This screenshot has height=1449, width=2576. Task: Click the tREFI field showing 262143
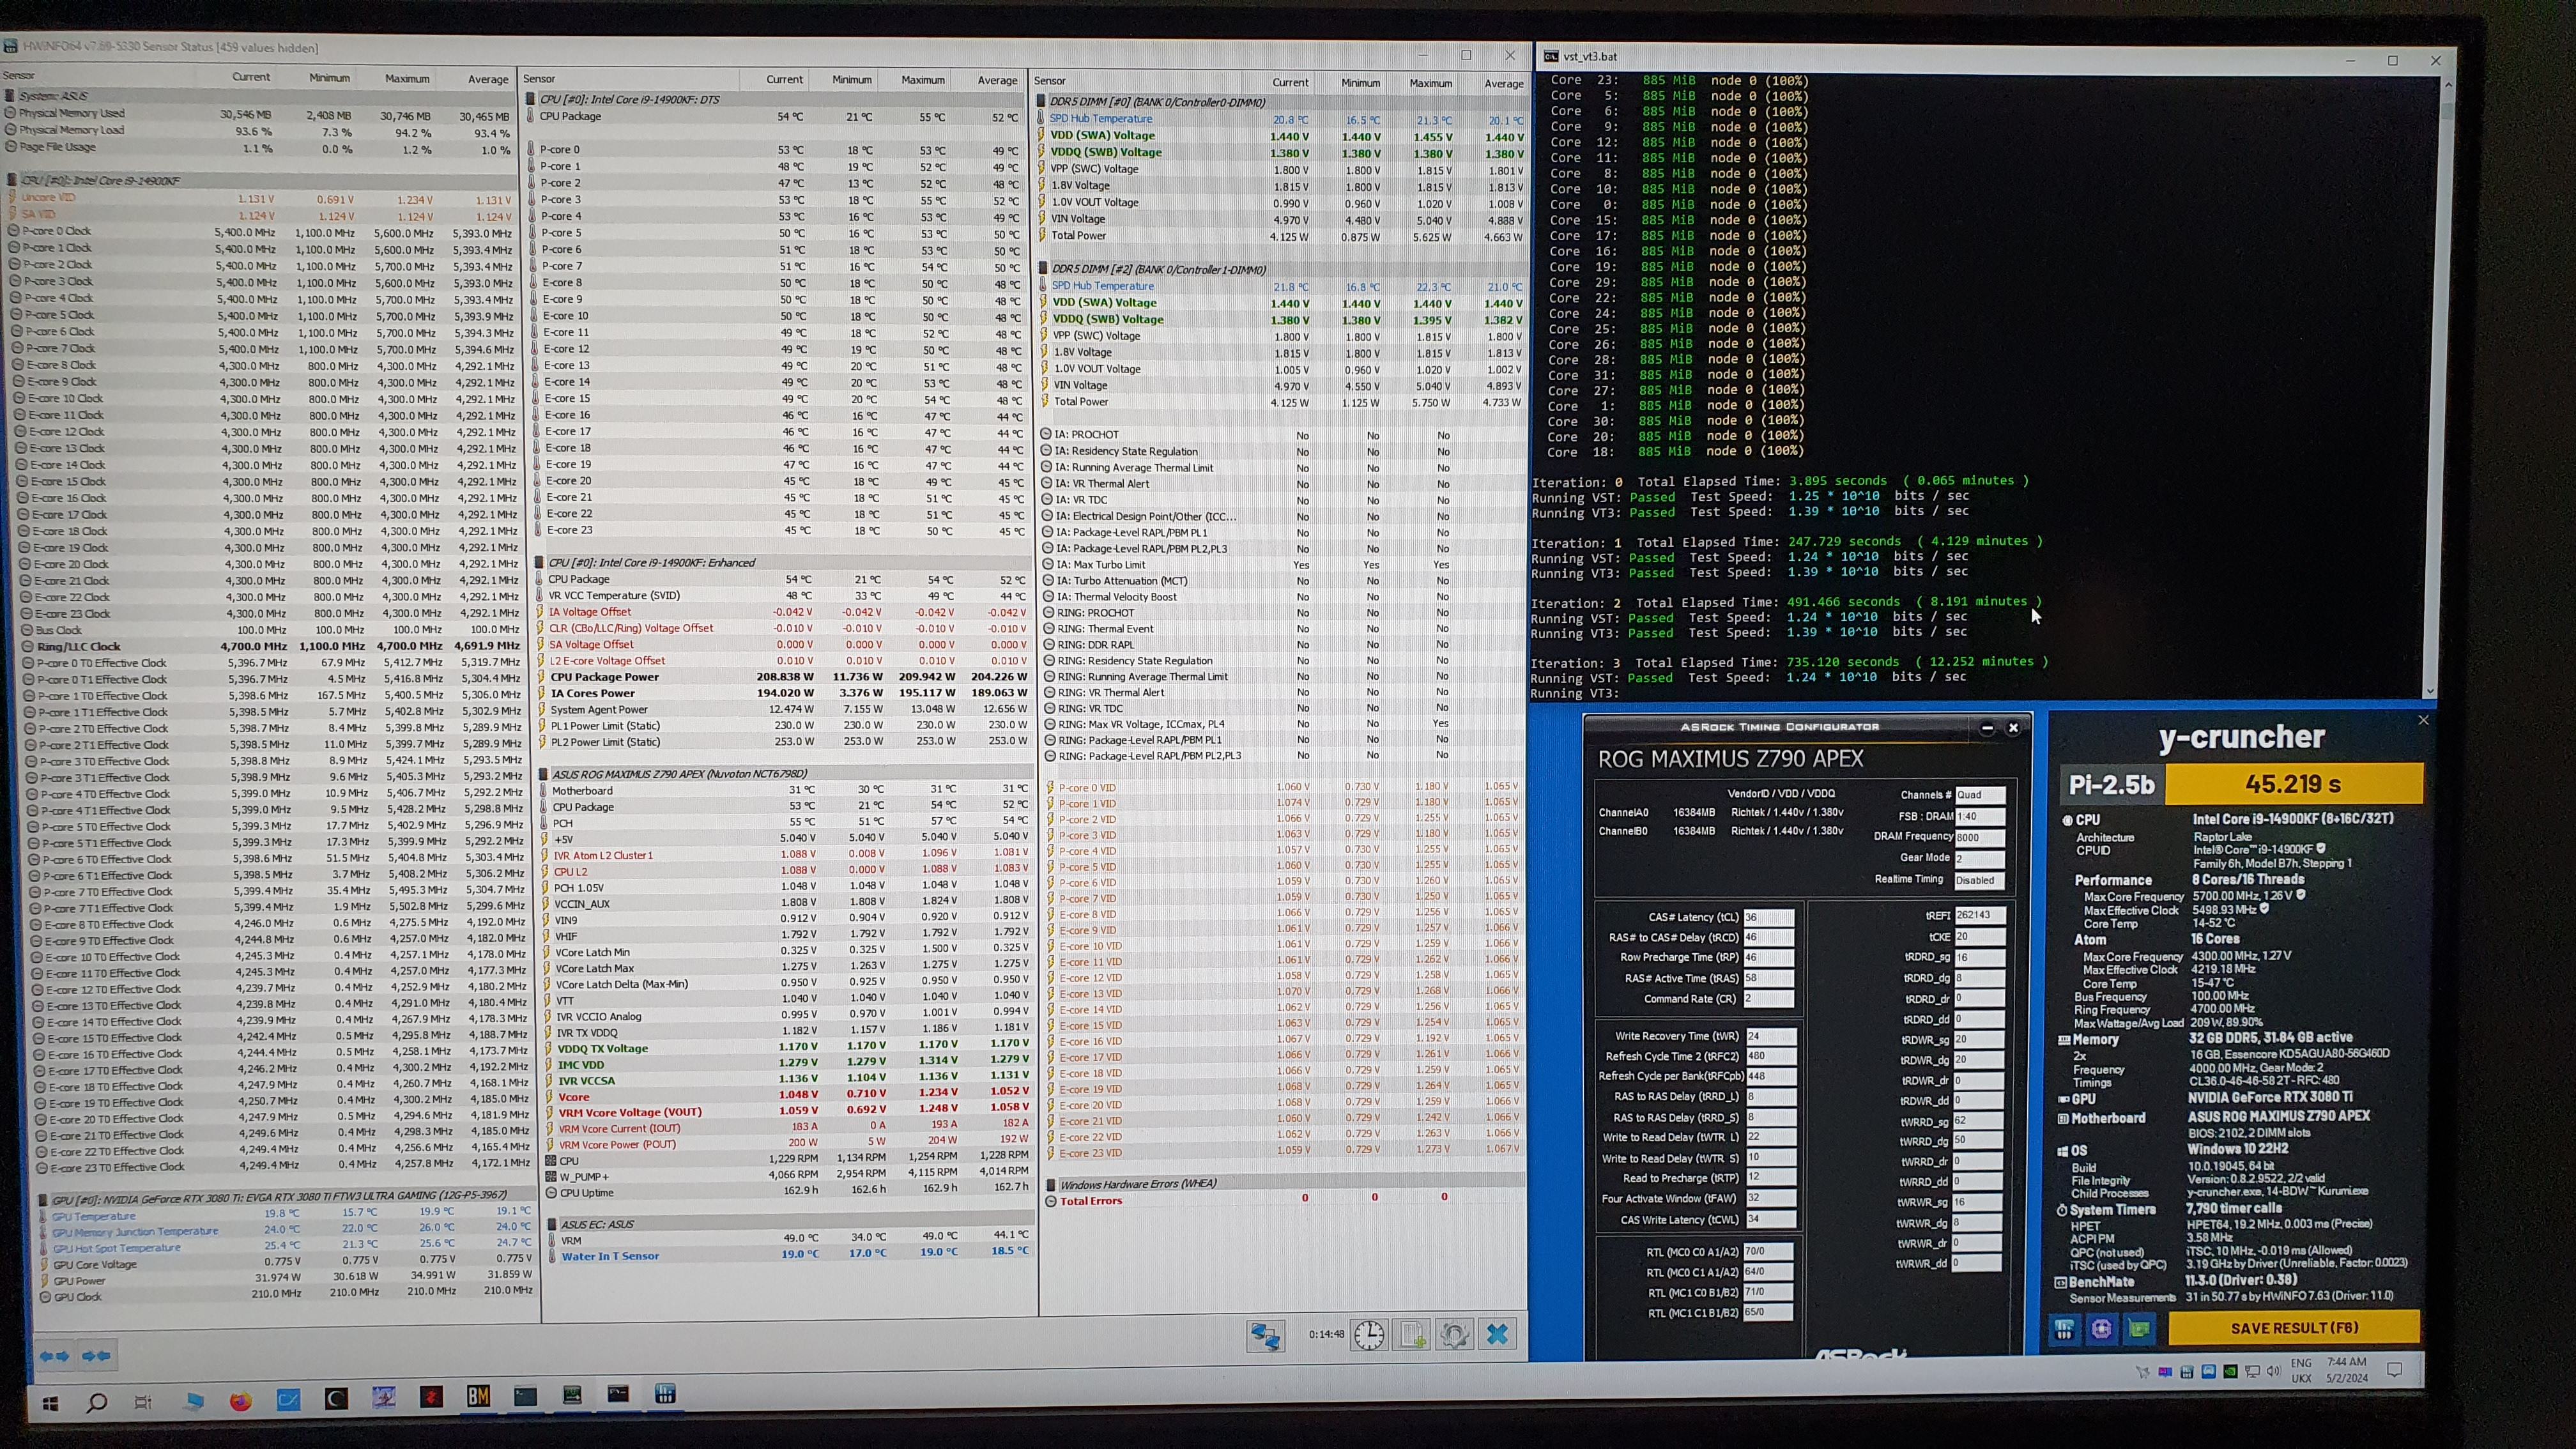pos(1980,915)
